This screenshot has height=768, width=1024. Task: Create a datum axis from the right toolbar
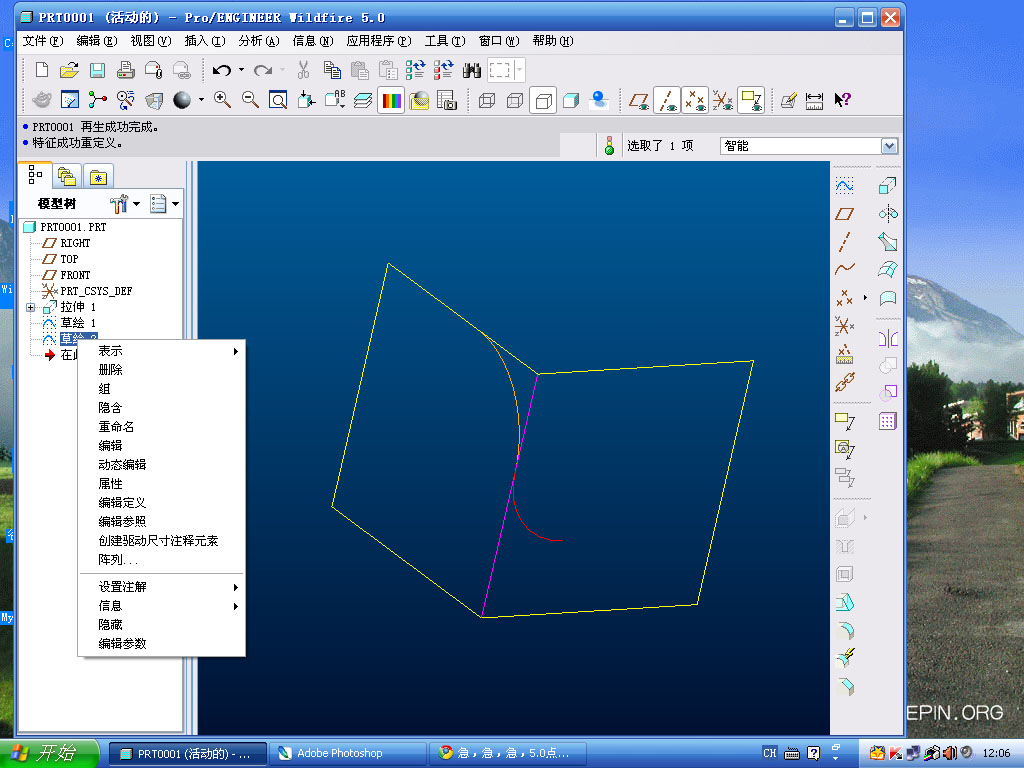844,242
